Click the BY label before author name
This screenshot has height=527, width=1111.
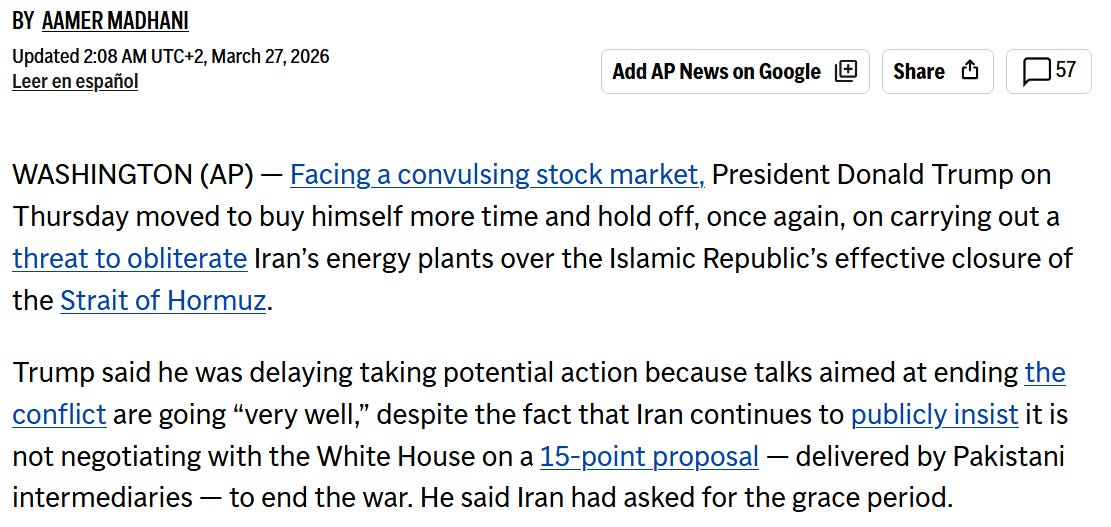click(x=23, y=22)
